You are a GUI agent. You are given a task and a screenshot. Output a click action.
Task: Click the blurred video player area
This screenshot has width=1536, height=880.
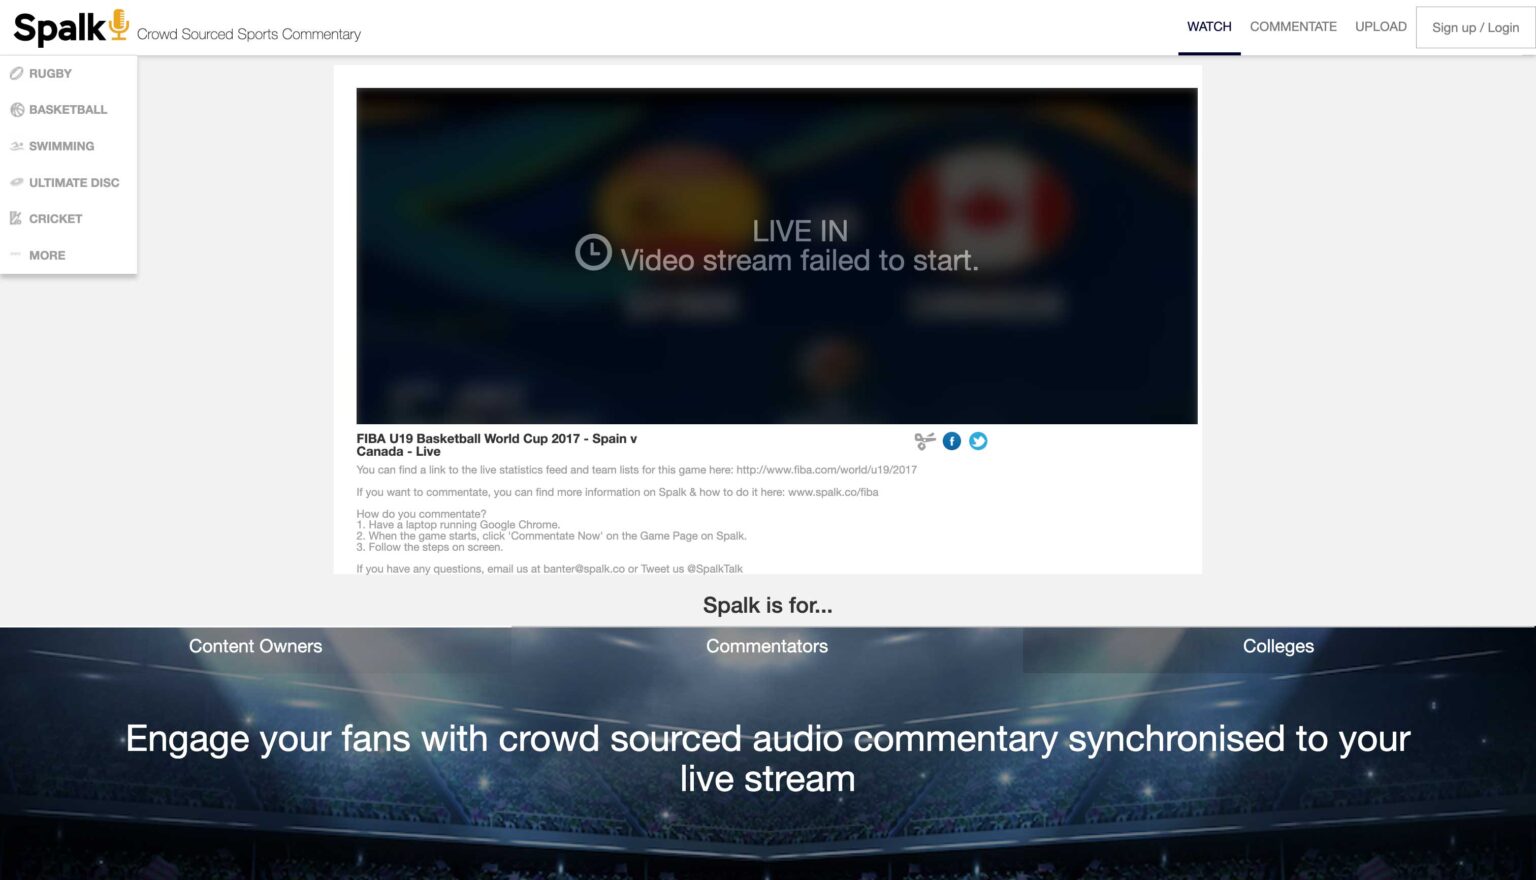click(x=777, y=256)
